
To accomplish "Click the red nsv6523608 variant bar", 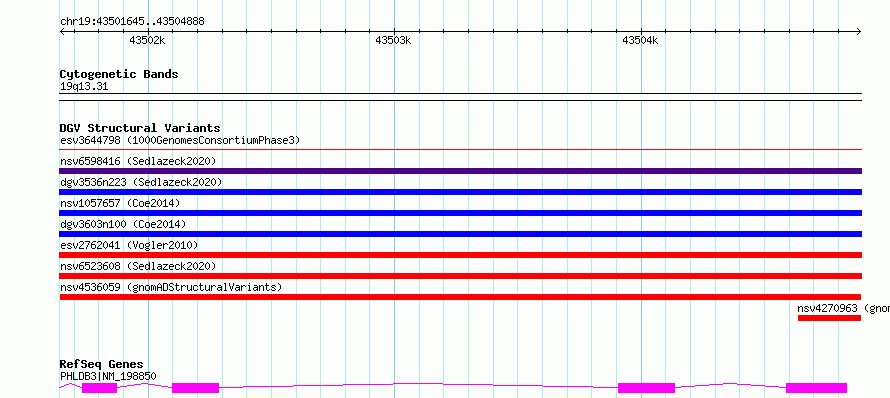I will (x=461, y=276).
